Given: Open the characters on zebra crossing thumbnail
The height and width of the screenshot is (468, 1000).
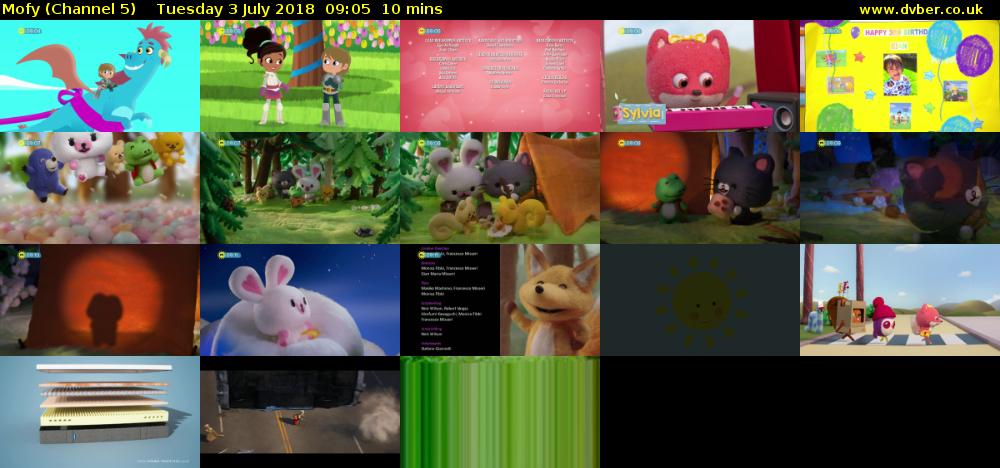Looking at the screenshot, I should pos(900,300).
